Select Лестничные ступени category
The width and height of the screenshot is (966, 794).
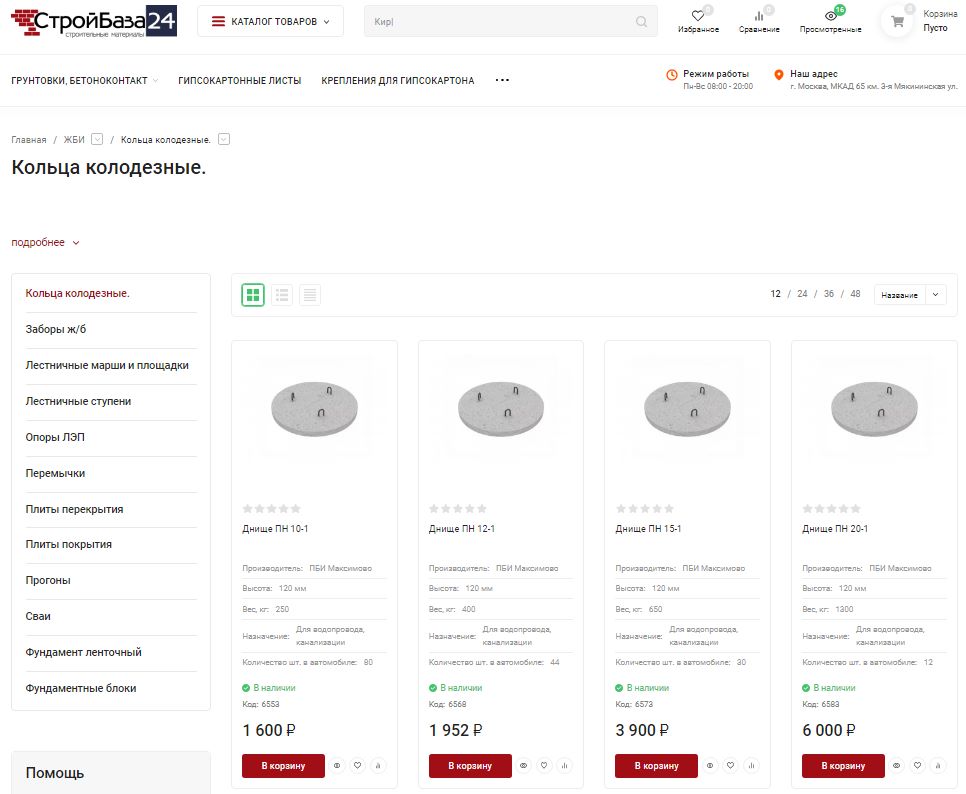(78, 402)
